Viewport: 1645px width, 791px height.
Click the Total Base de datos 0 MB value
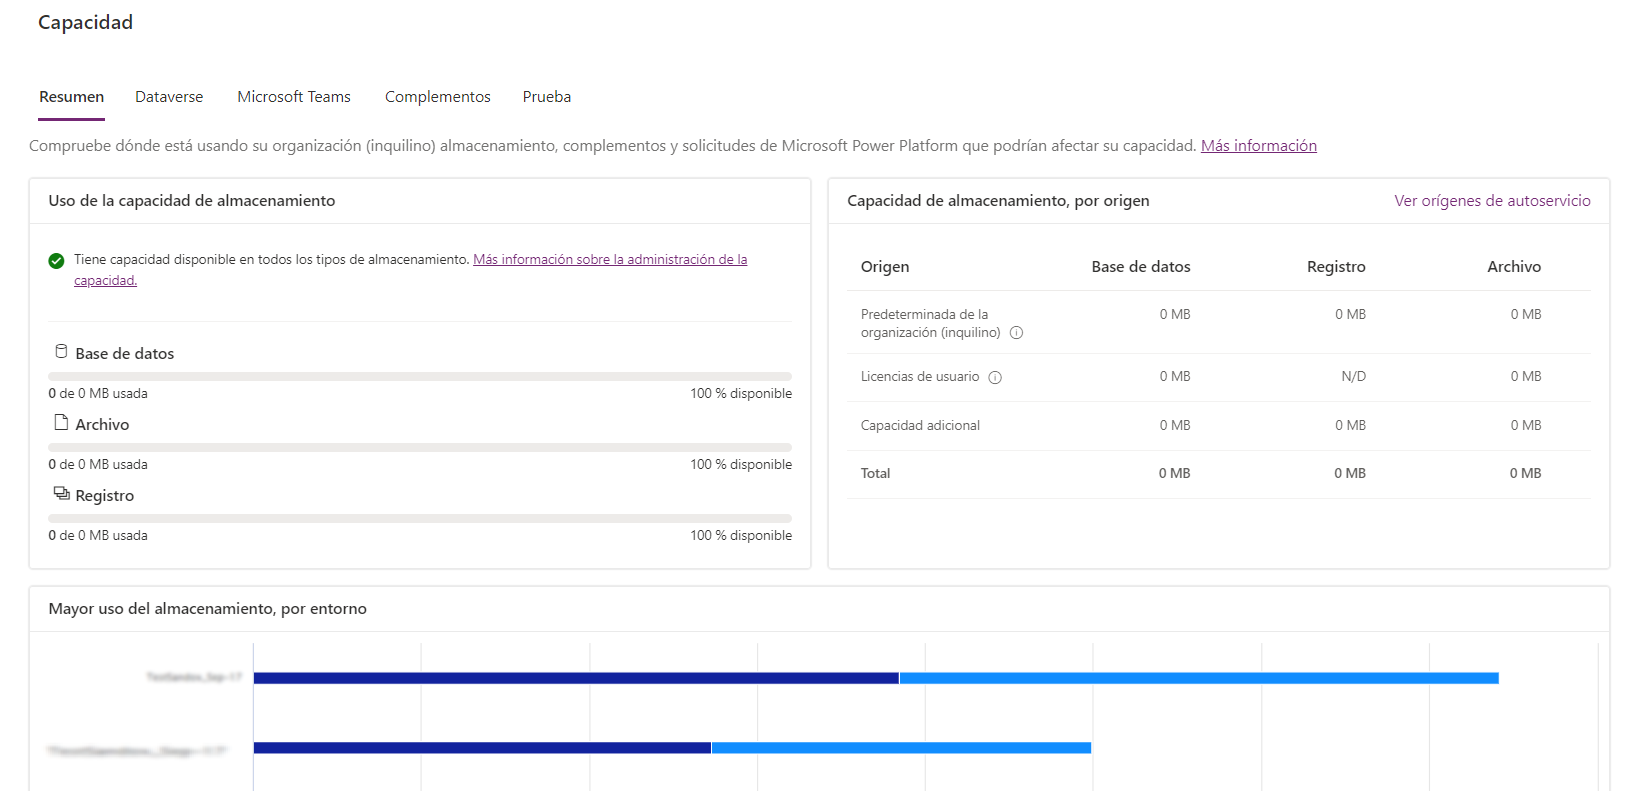(x=1174, y=474)
